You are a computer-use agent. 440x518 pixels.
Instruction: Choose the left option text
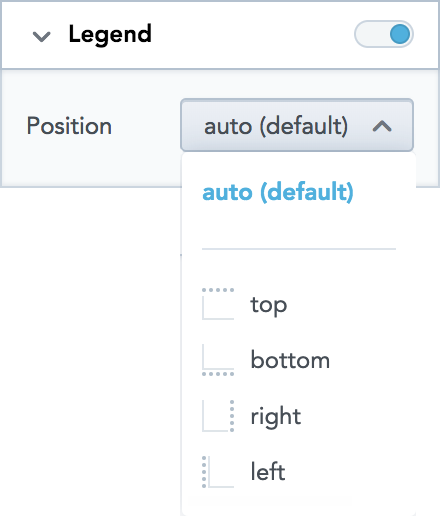click(x=268, y=471)
